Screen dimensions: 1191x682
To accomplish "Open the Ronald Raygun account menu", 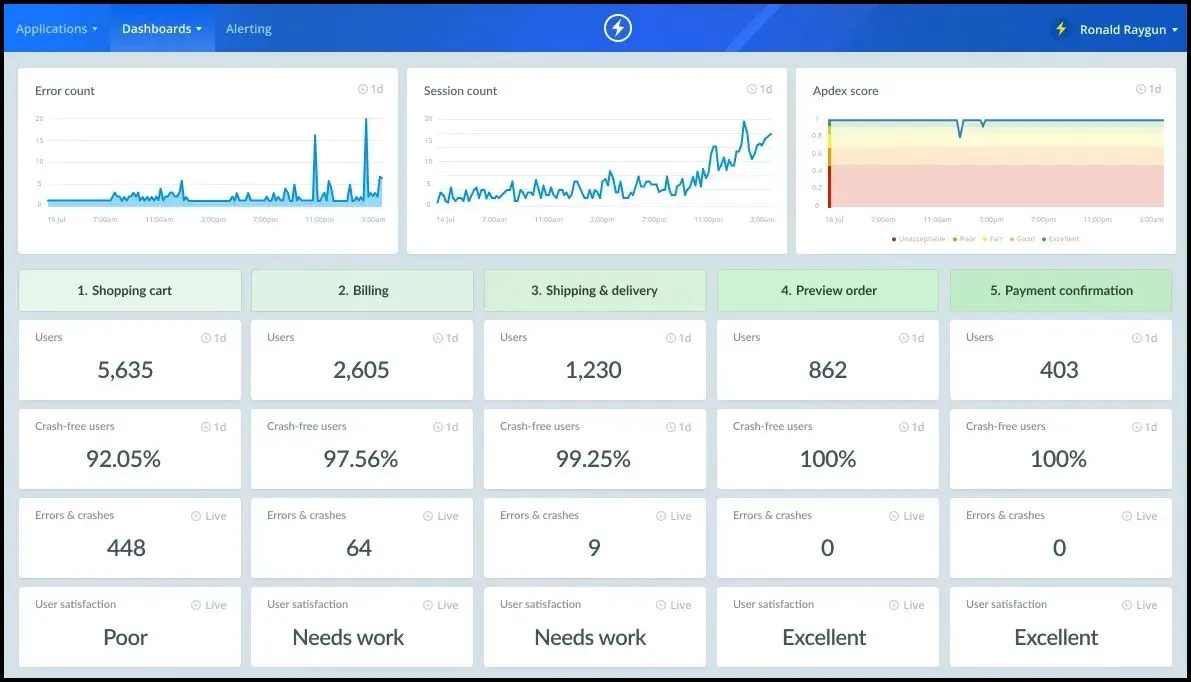I will pos(1129,30).
